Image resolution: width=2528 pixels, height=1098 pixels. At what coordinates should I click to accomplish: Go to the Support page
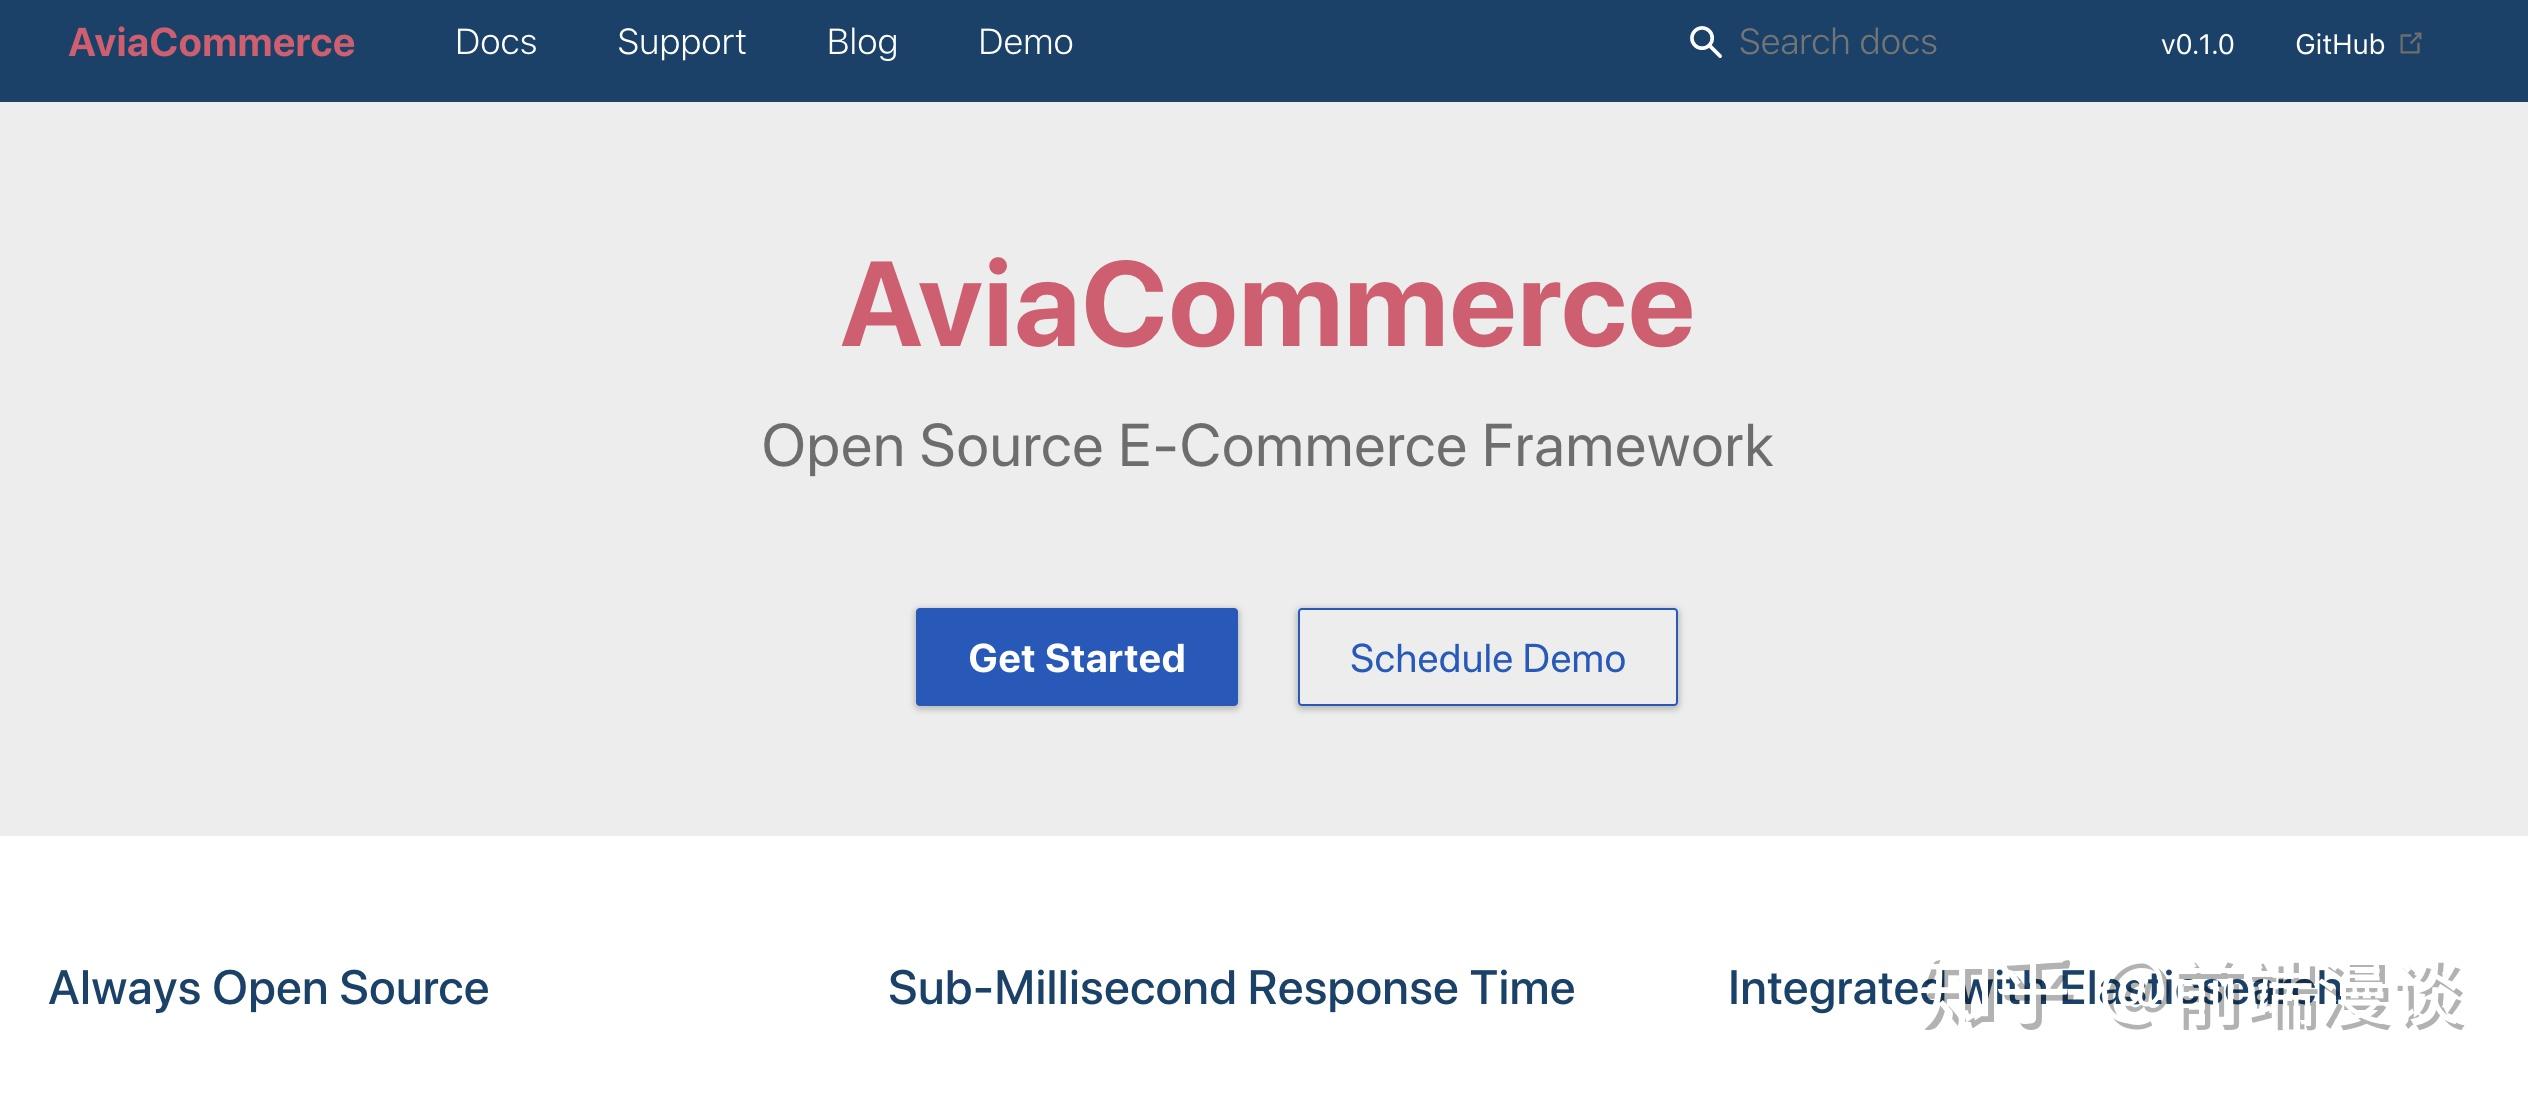click(x=681, y=43)
